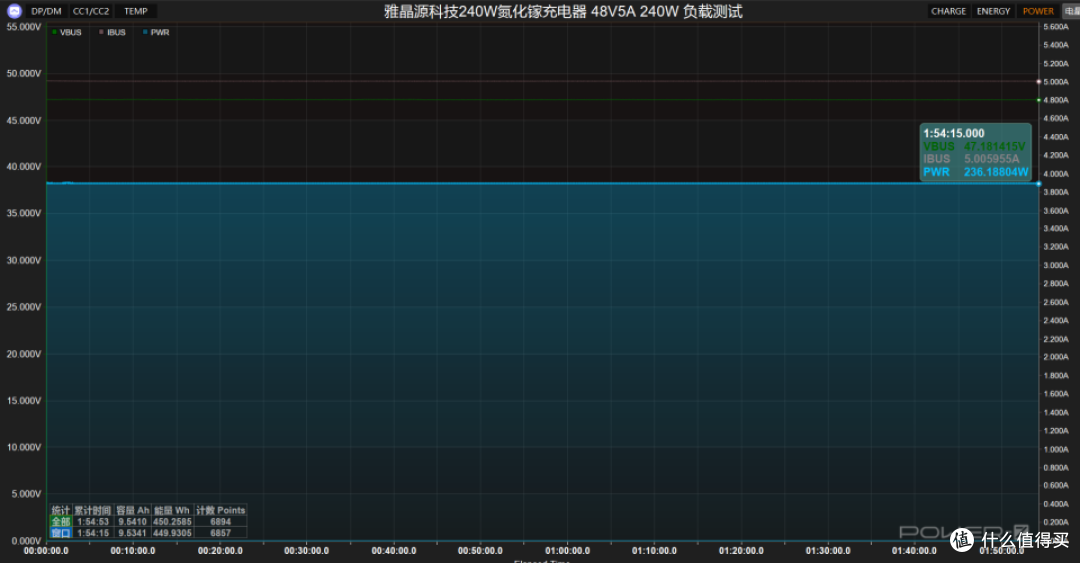Click the blue PWR end marker dot
Image resolution: width=1080 pixels, height=563 pixels.
coord(1039,183)
